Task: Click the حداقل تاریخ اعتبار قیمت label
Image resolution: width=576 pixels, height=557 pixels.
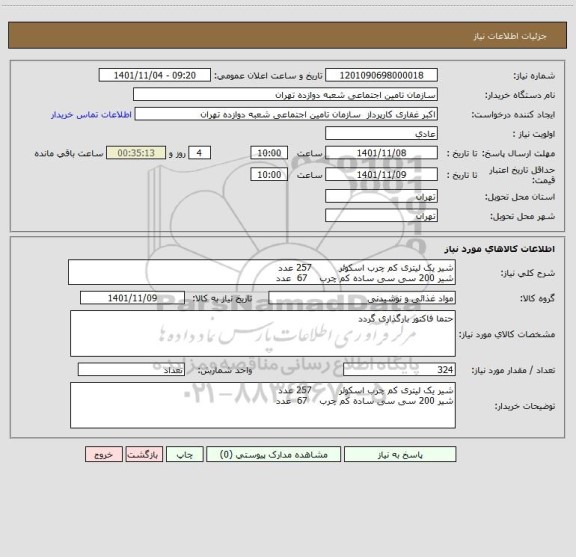Action: [x=522, y=175]
